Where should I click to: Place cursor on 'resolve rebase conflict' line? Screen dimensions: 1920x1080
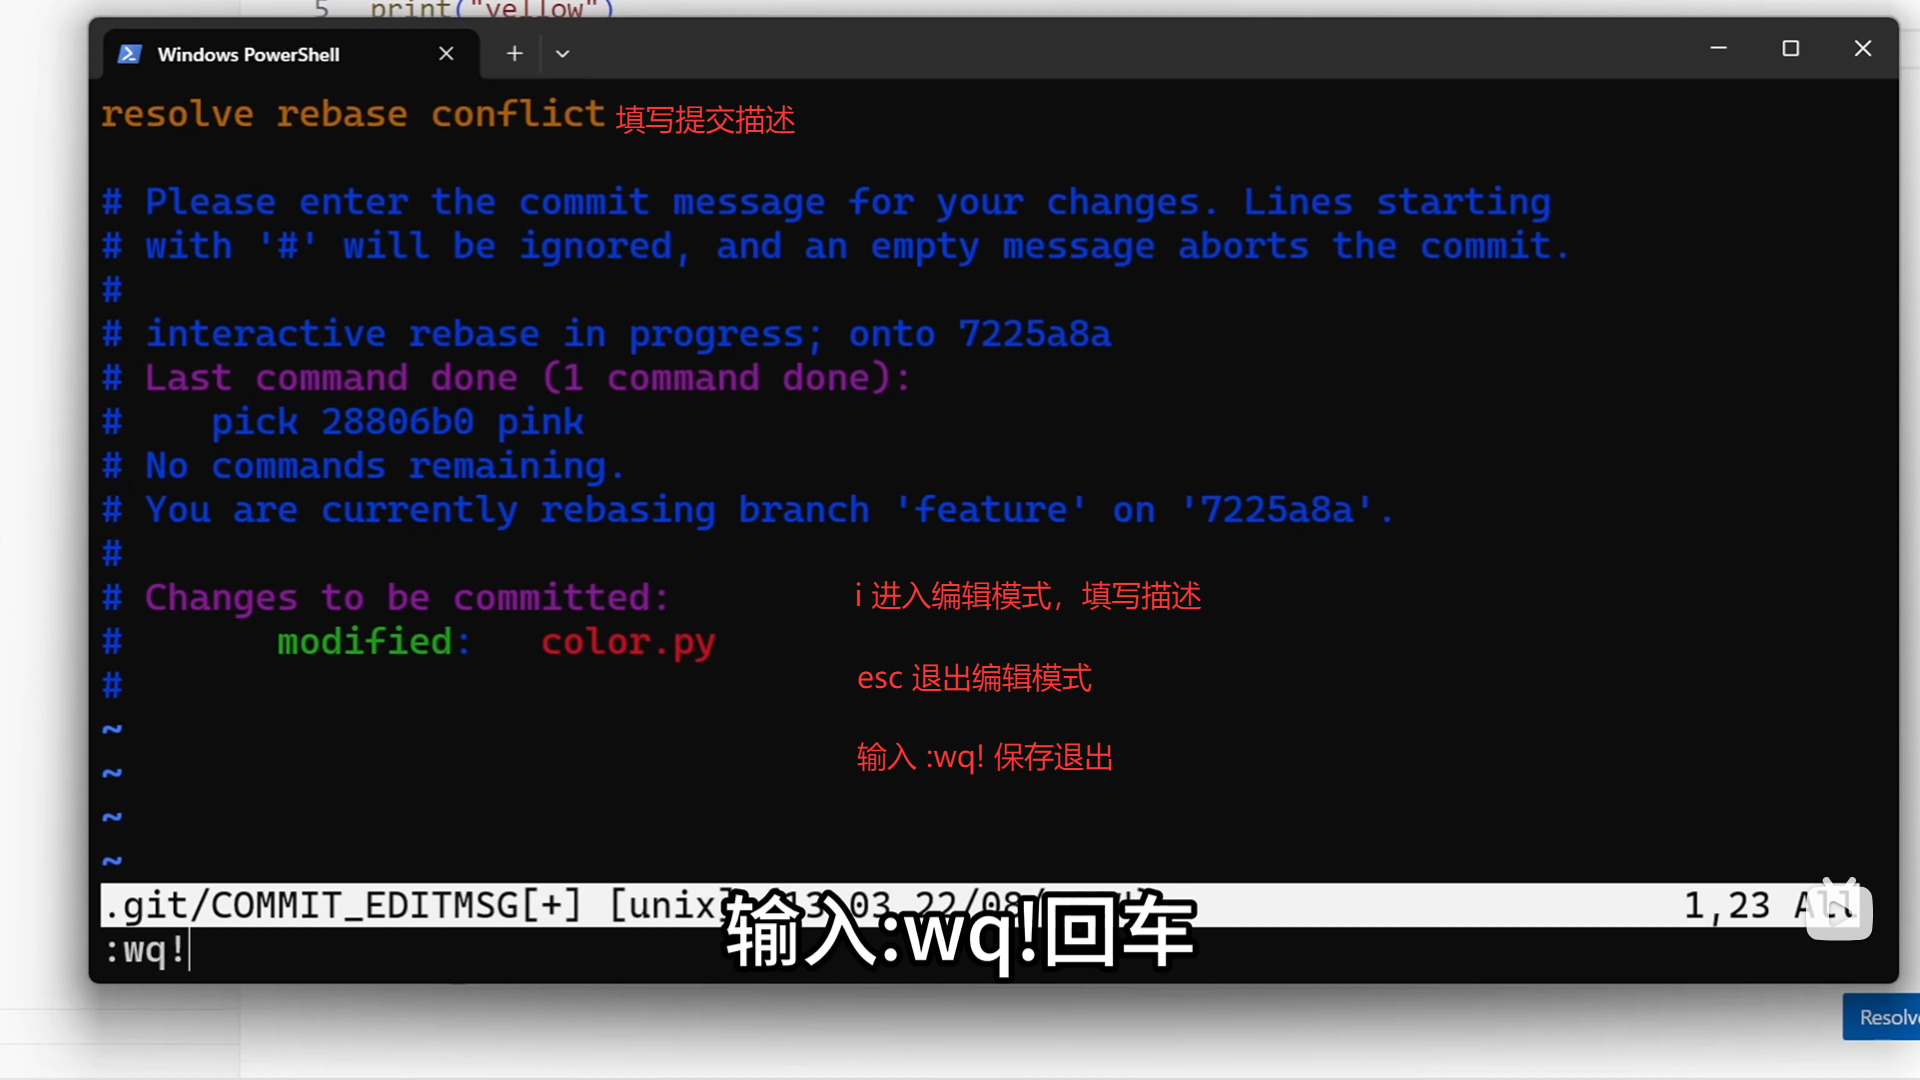click(353, 114)
